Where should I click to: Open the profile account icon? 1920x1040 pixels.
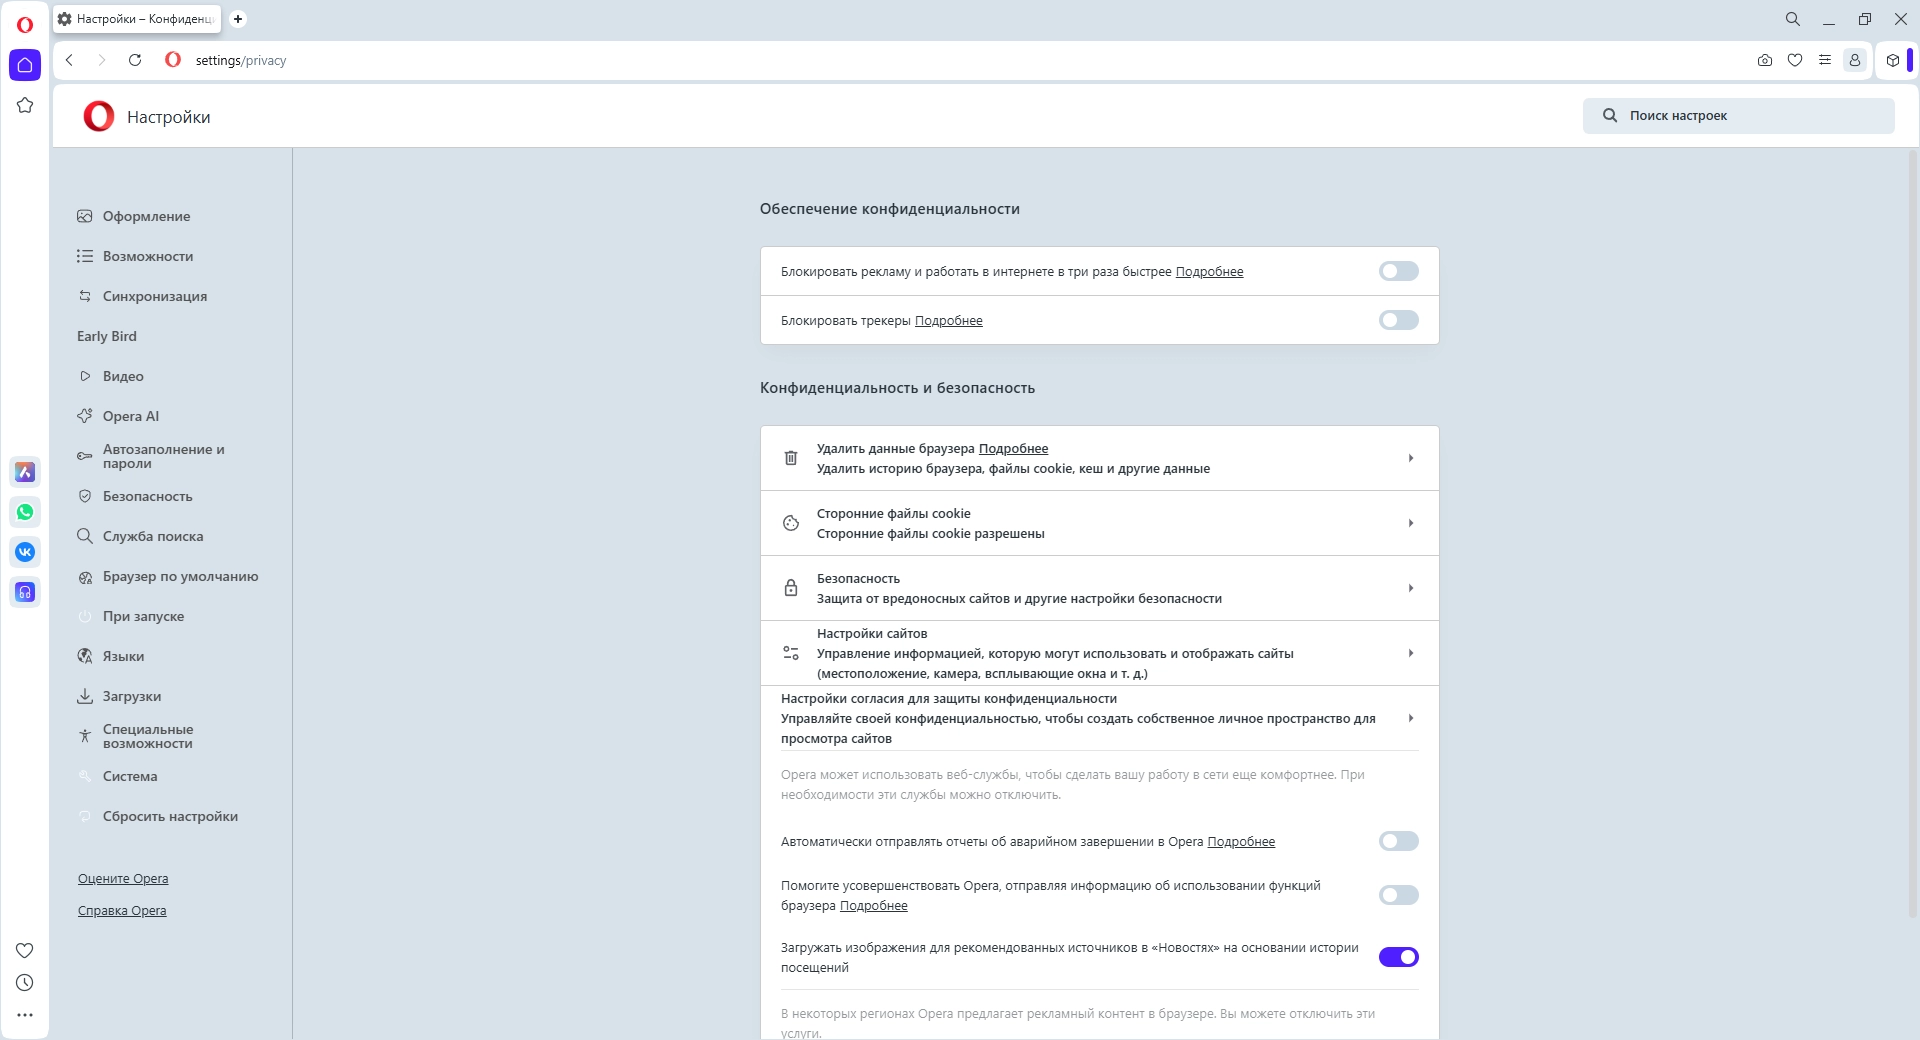tap(1855, 60)
